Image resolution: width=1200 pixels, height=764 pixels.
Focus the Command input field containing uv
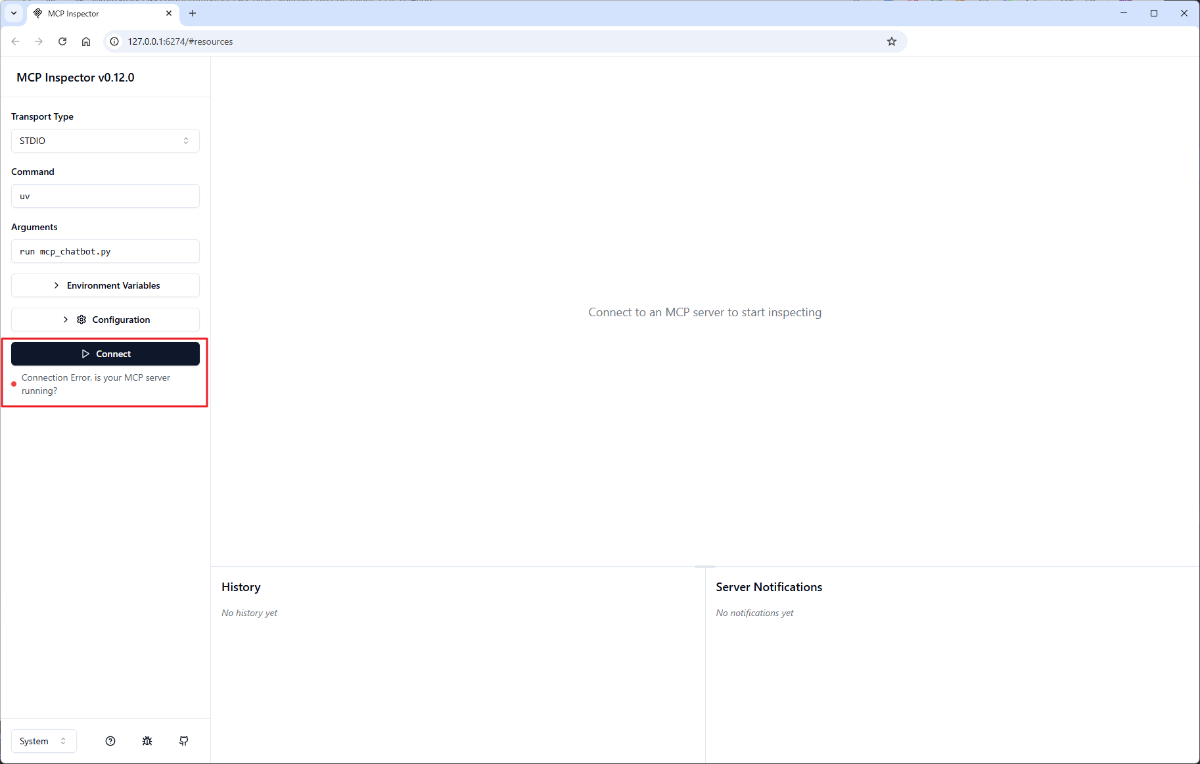tap(105, 196)
